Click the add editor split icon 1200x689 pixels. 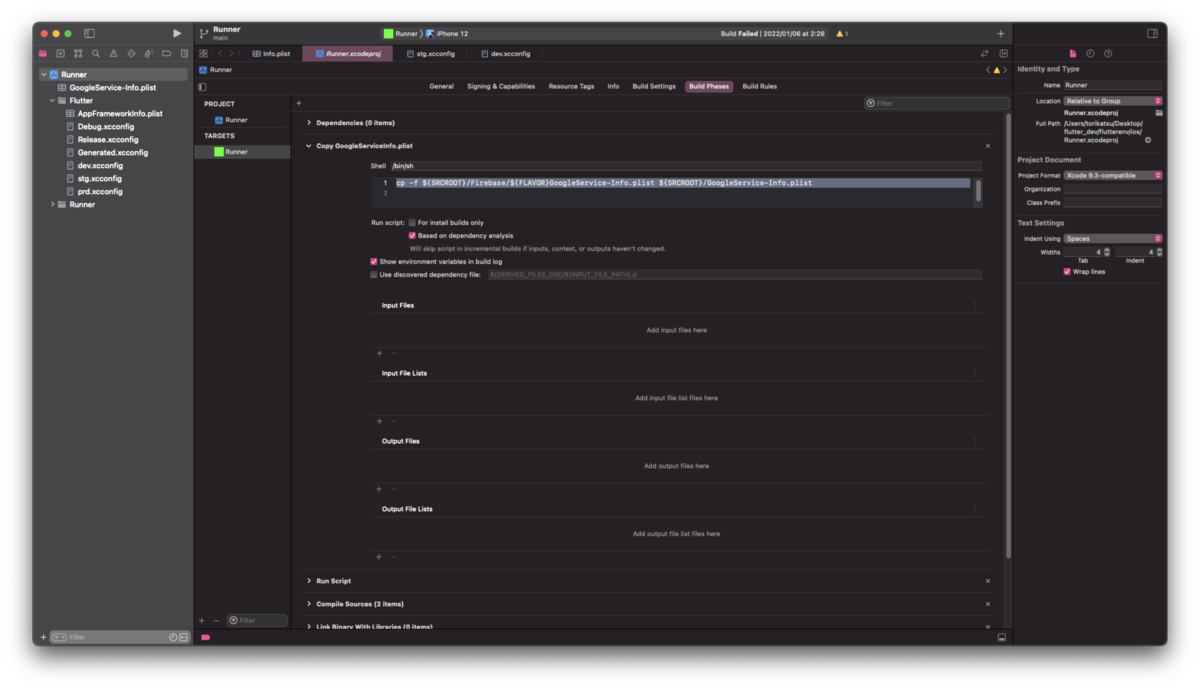pyautogui.click(x=1004, y=53)
